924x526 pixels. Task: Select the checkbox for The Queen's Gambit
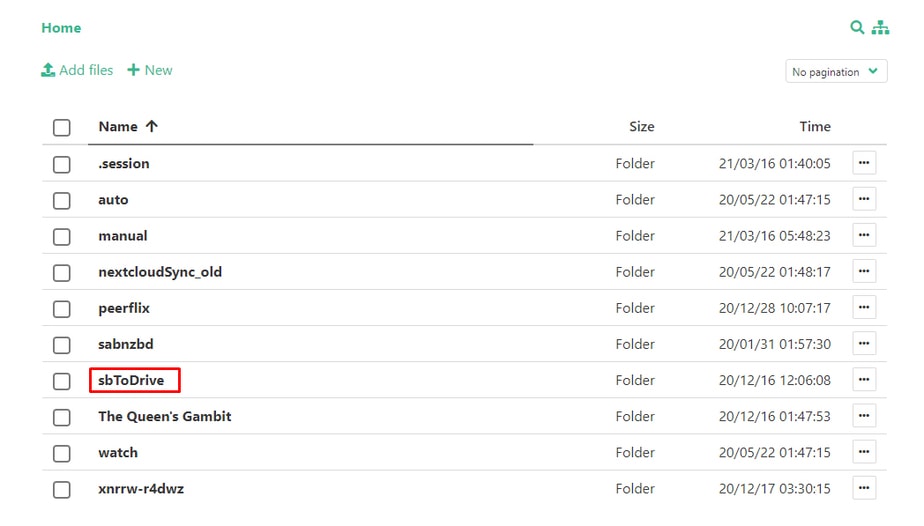tap(62, 417)
